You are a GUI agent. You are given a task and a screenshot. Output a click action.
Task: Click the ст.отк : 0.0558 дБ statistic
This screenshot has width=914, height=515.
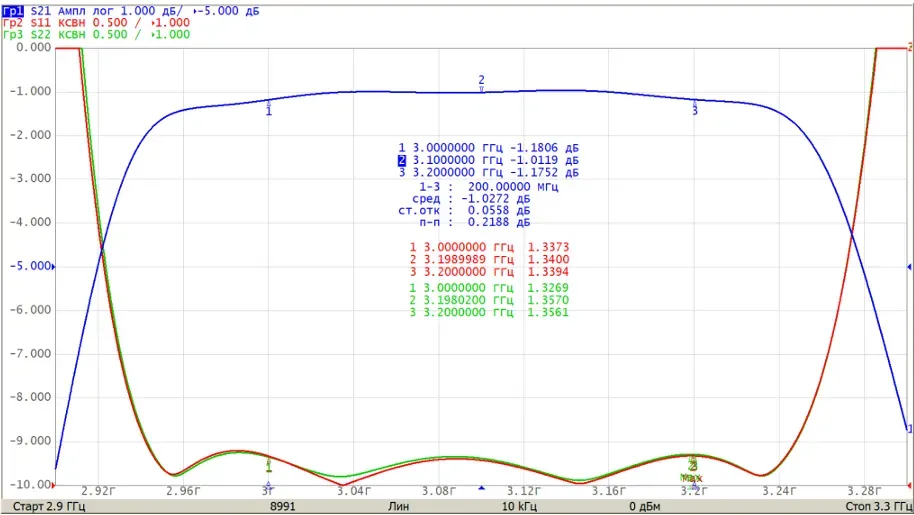[464, 210]
